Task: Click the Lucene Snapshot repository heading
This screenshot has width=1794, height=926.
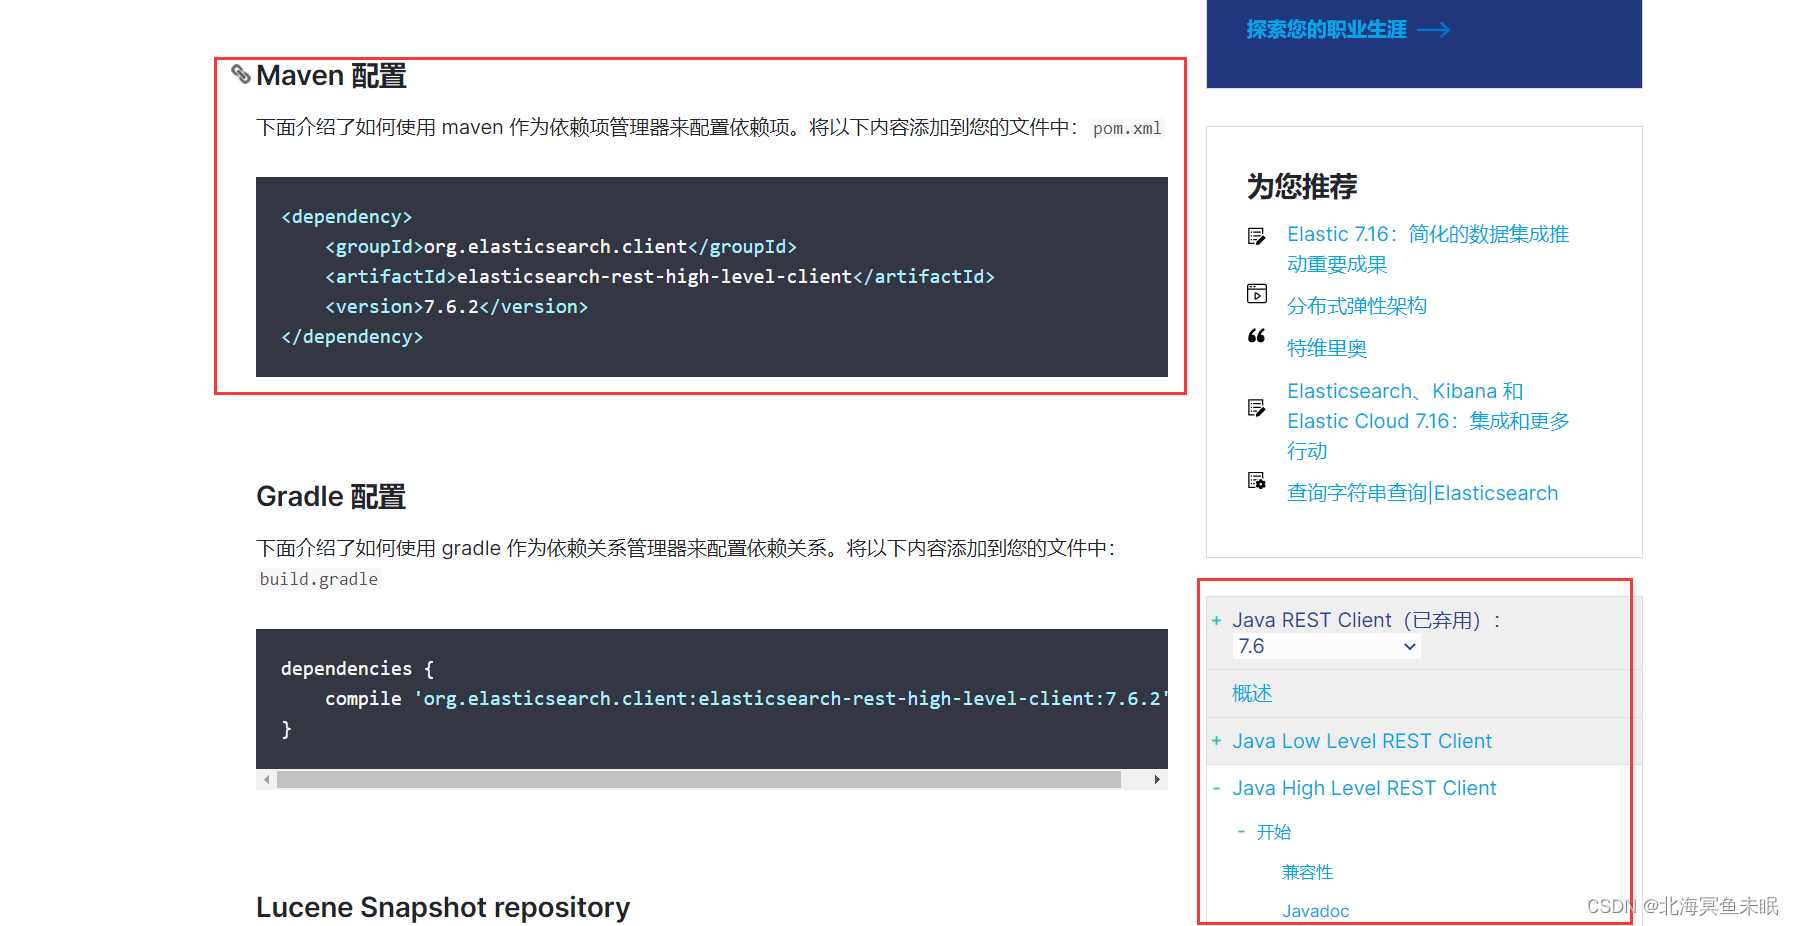Action: pos(443,908)
